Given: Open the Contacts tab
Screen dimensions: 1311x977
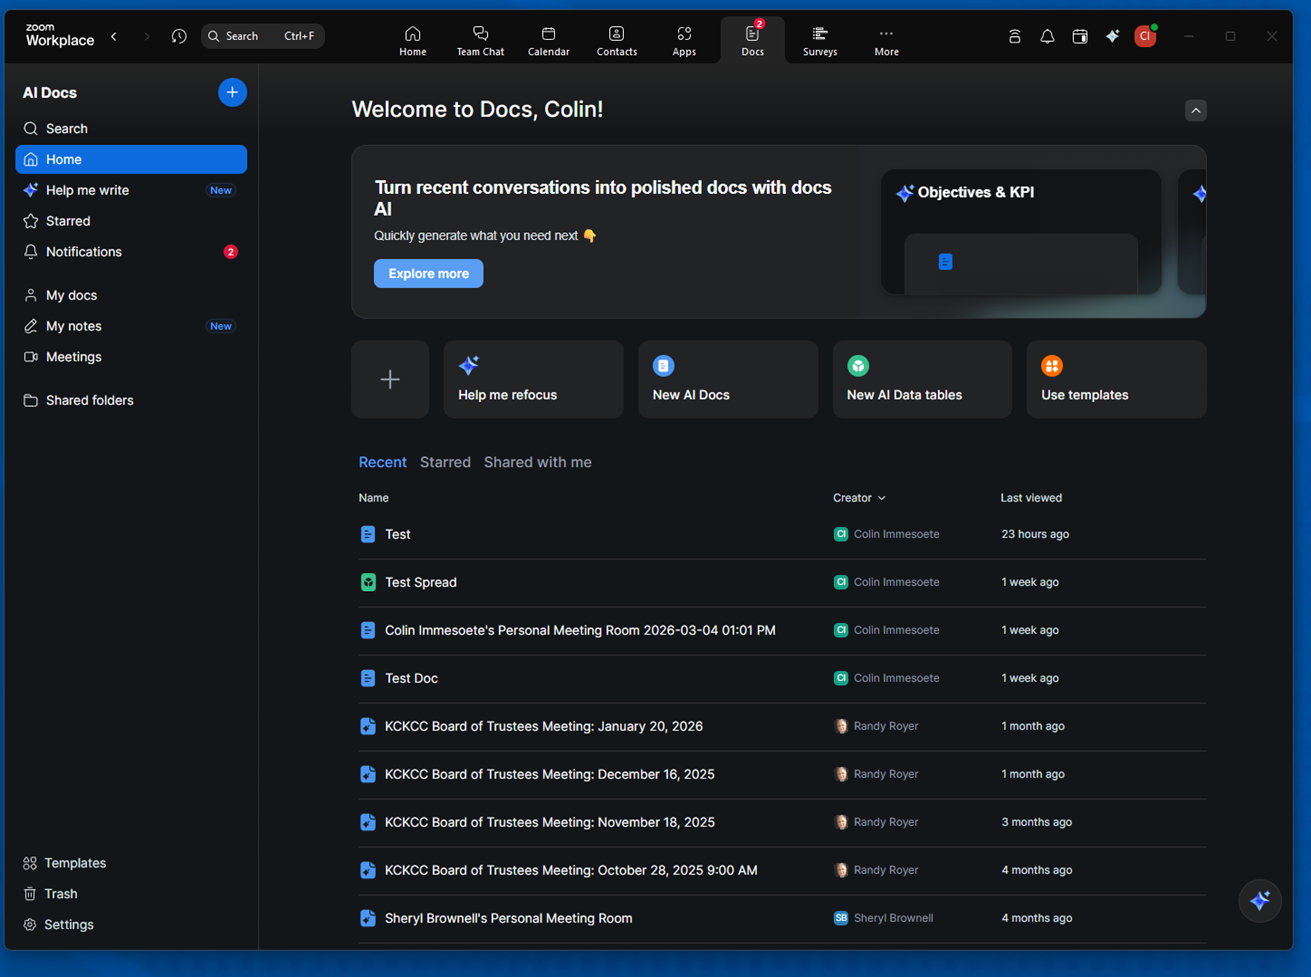Looking at the screenshot, I should point(616,40).
